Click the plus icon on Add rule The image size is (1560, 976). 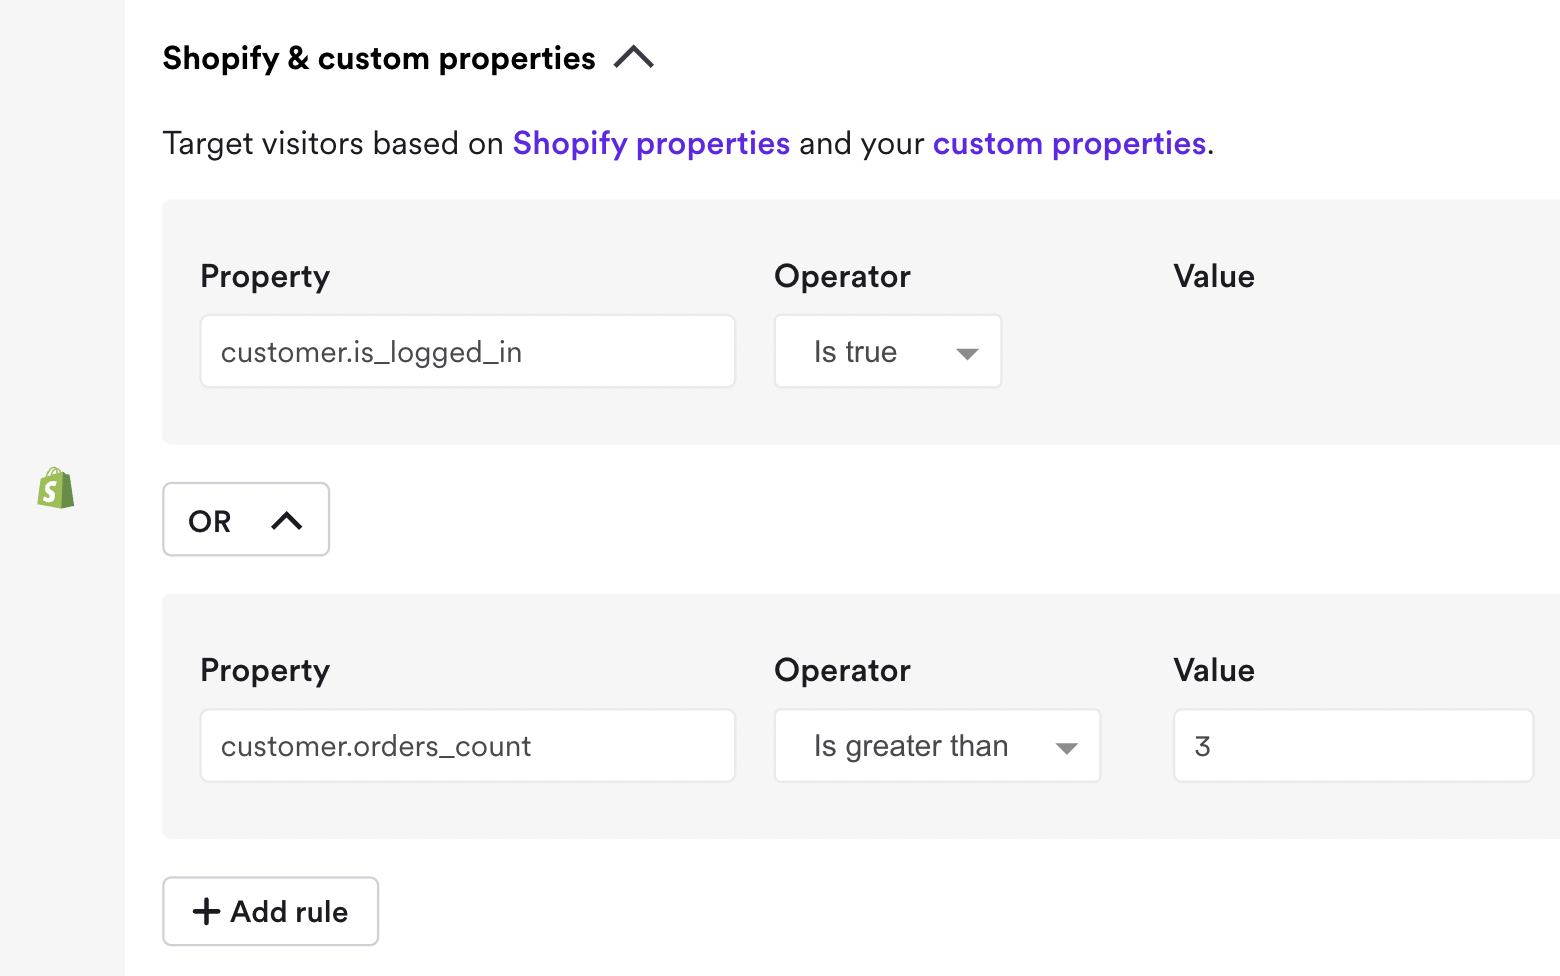[x=206, y=911]
